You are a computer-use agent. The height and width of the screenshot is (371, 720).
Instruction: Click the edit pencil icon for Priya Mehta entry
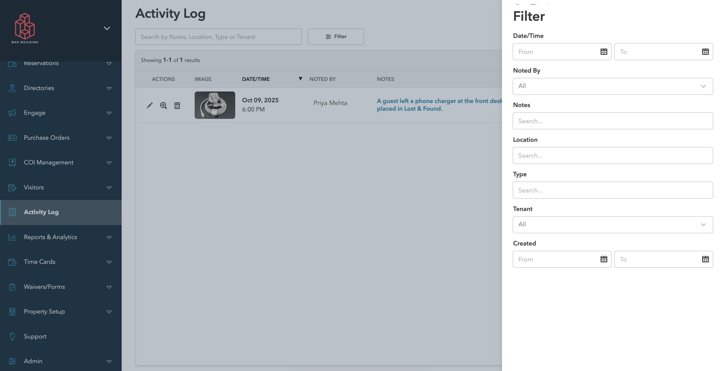click(150, 106)
